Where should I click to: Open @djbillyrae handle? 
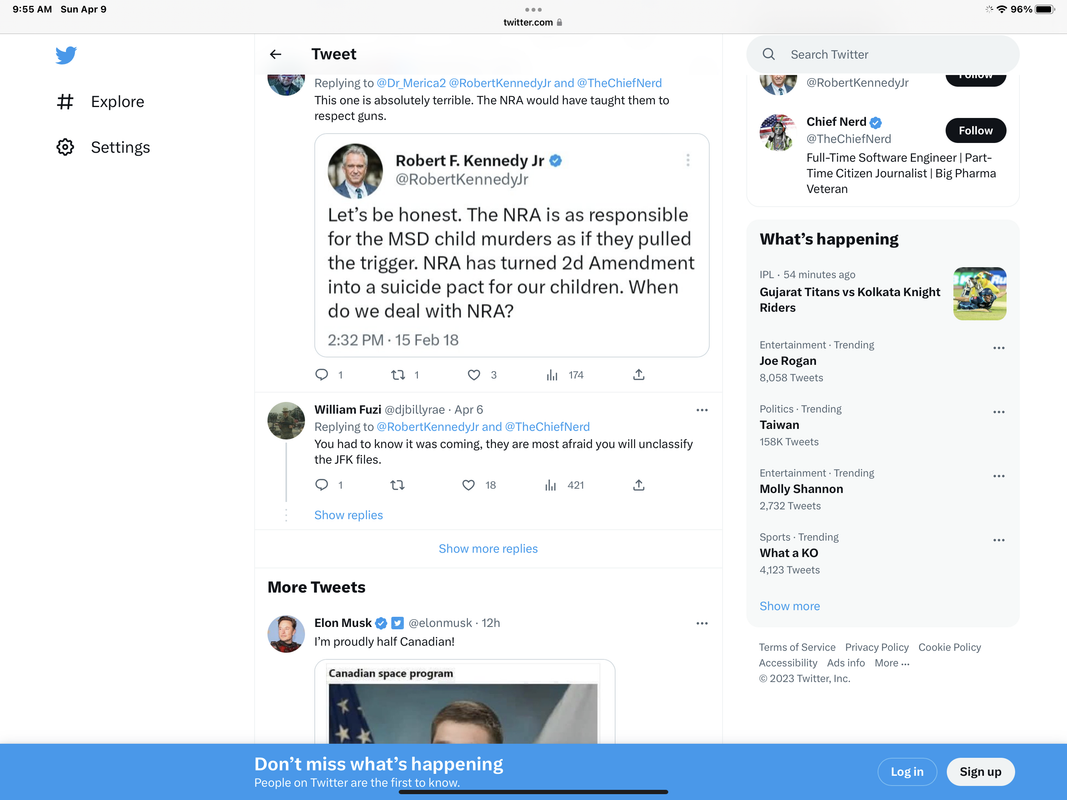click(x=414, y=410)
